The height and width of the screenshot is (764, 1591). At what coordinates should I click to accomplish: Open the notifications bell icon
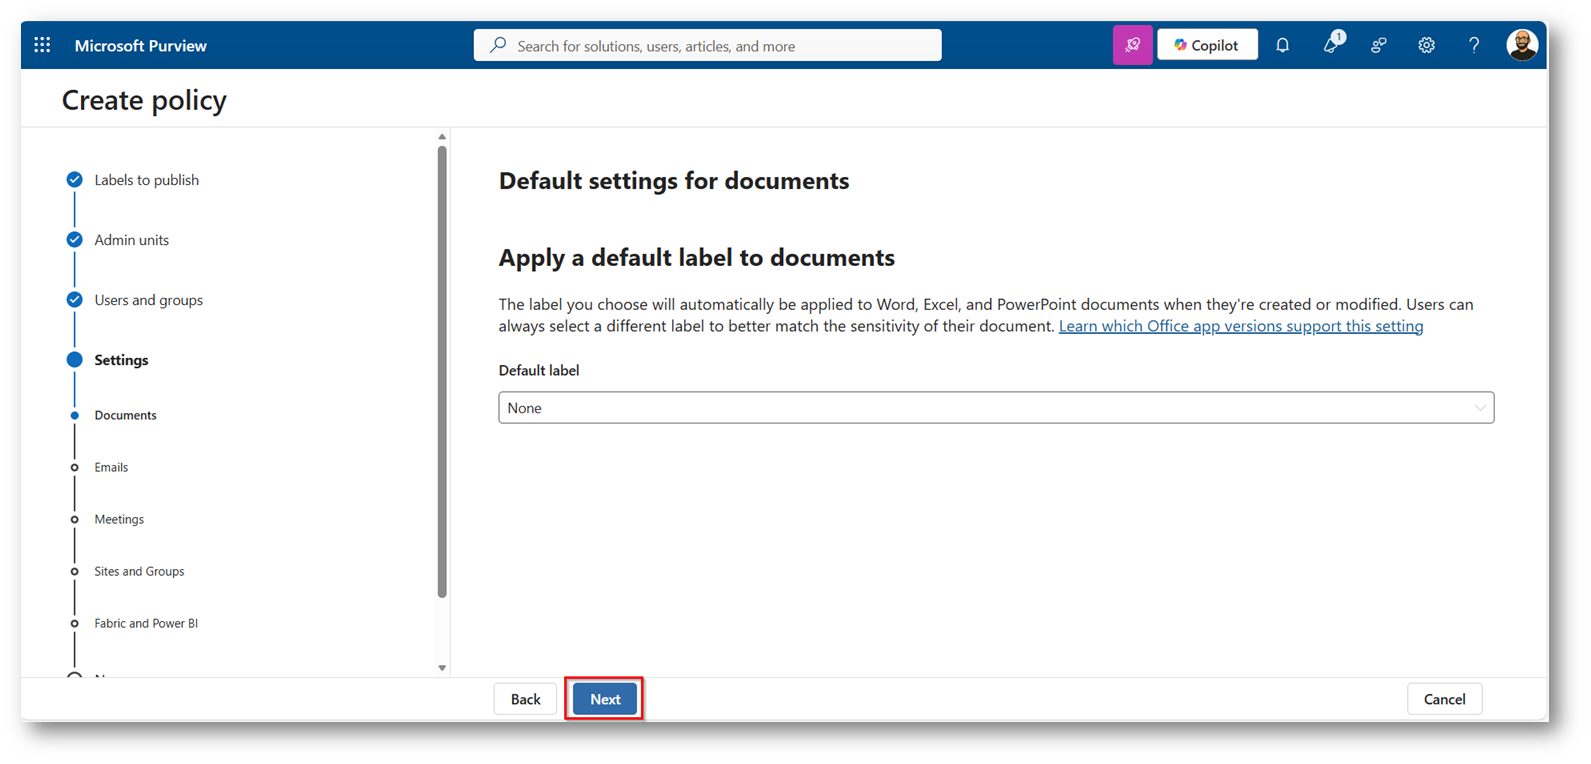[x=1282, y=45]
